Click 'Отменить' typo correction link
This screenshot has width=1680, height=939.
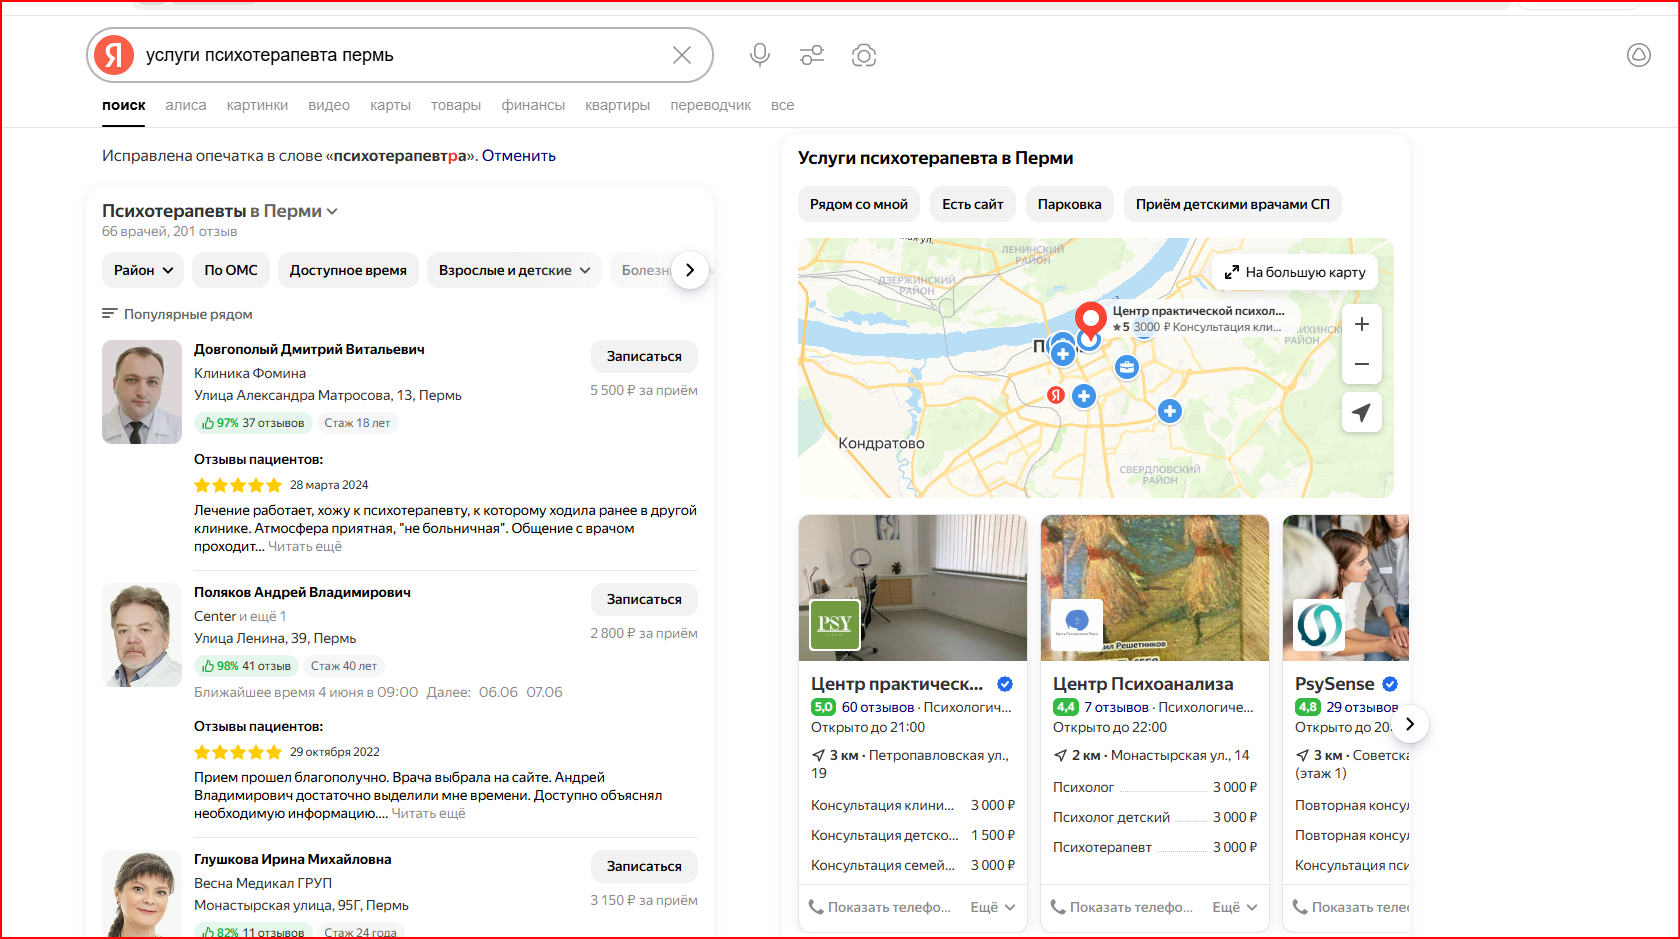click(518, 156)
